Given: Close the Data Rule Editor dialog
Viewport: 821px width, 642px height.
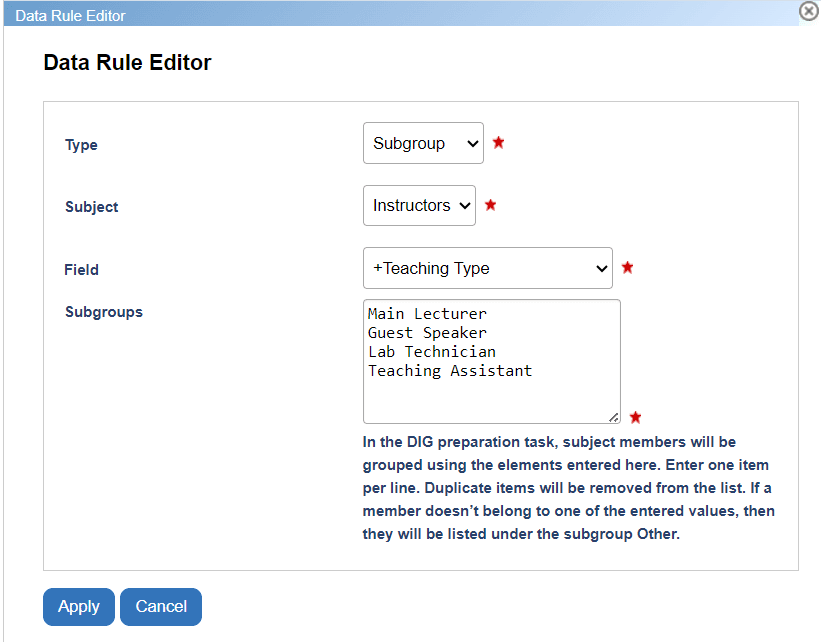Looking at the screenshot, I should pos(809,11).
